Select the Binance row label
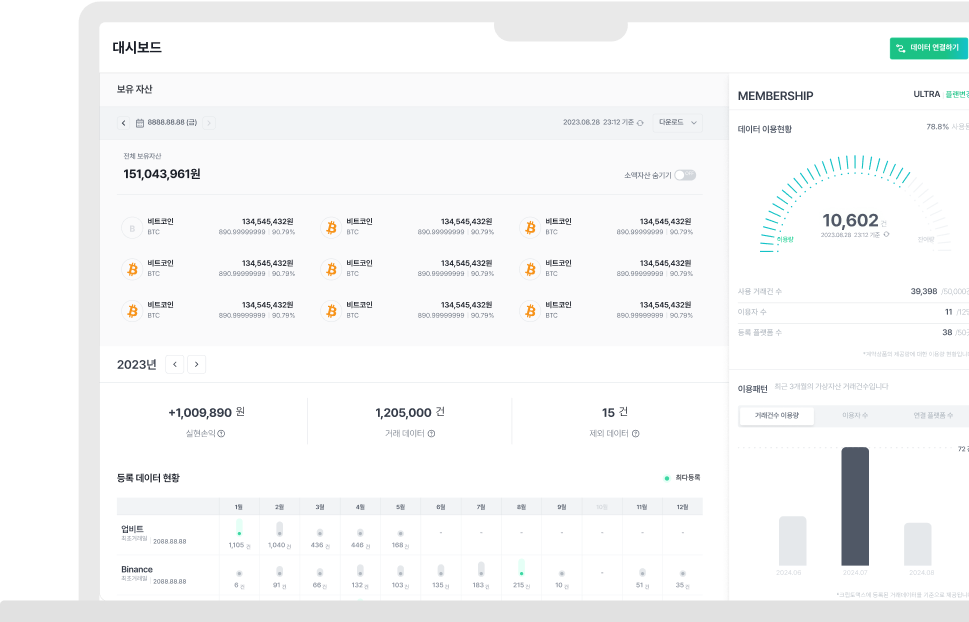 (137, 569)
